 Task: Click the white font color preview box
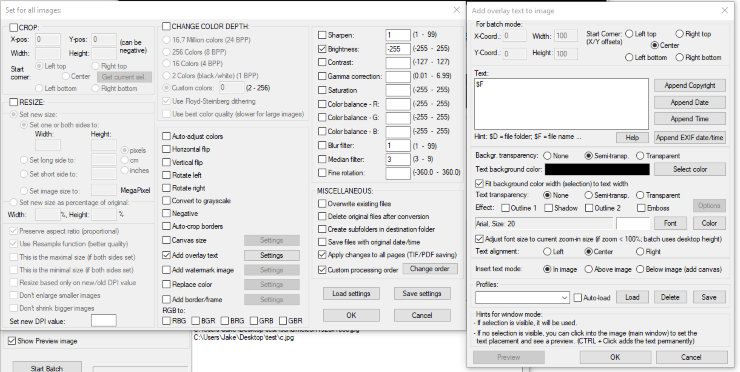[x=633, y=223]
